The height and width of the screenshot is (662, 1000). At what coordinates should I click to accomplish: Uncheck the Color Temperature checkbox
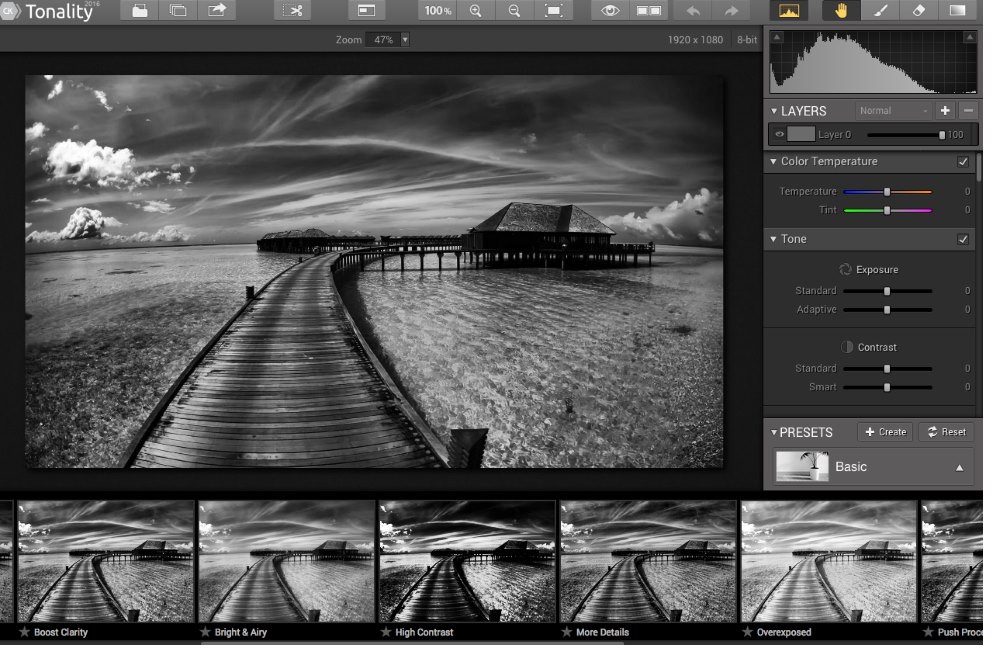click(963, 161)
